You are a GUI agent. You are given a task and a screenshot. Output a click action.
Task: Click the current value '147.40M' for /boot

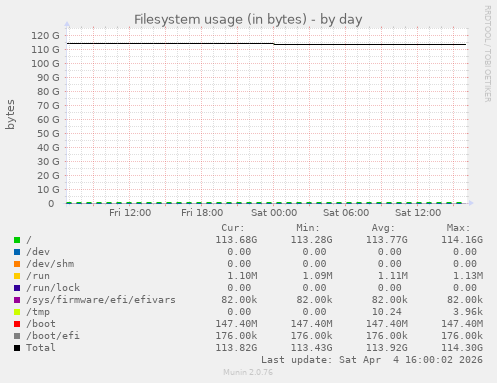tap(236, 324)
